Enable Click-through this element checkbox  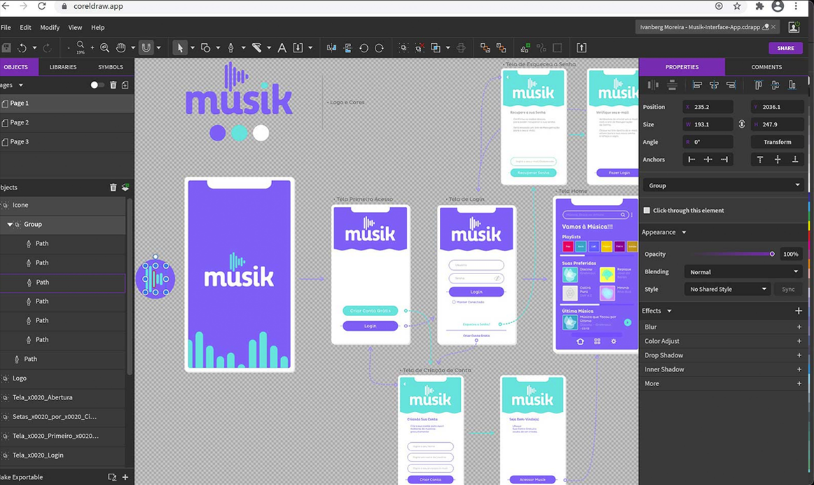pyautogui.click(x=647, y=211)
